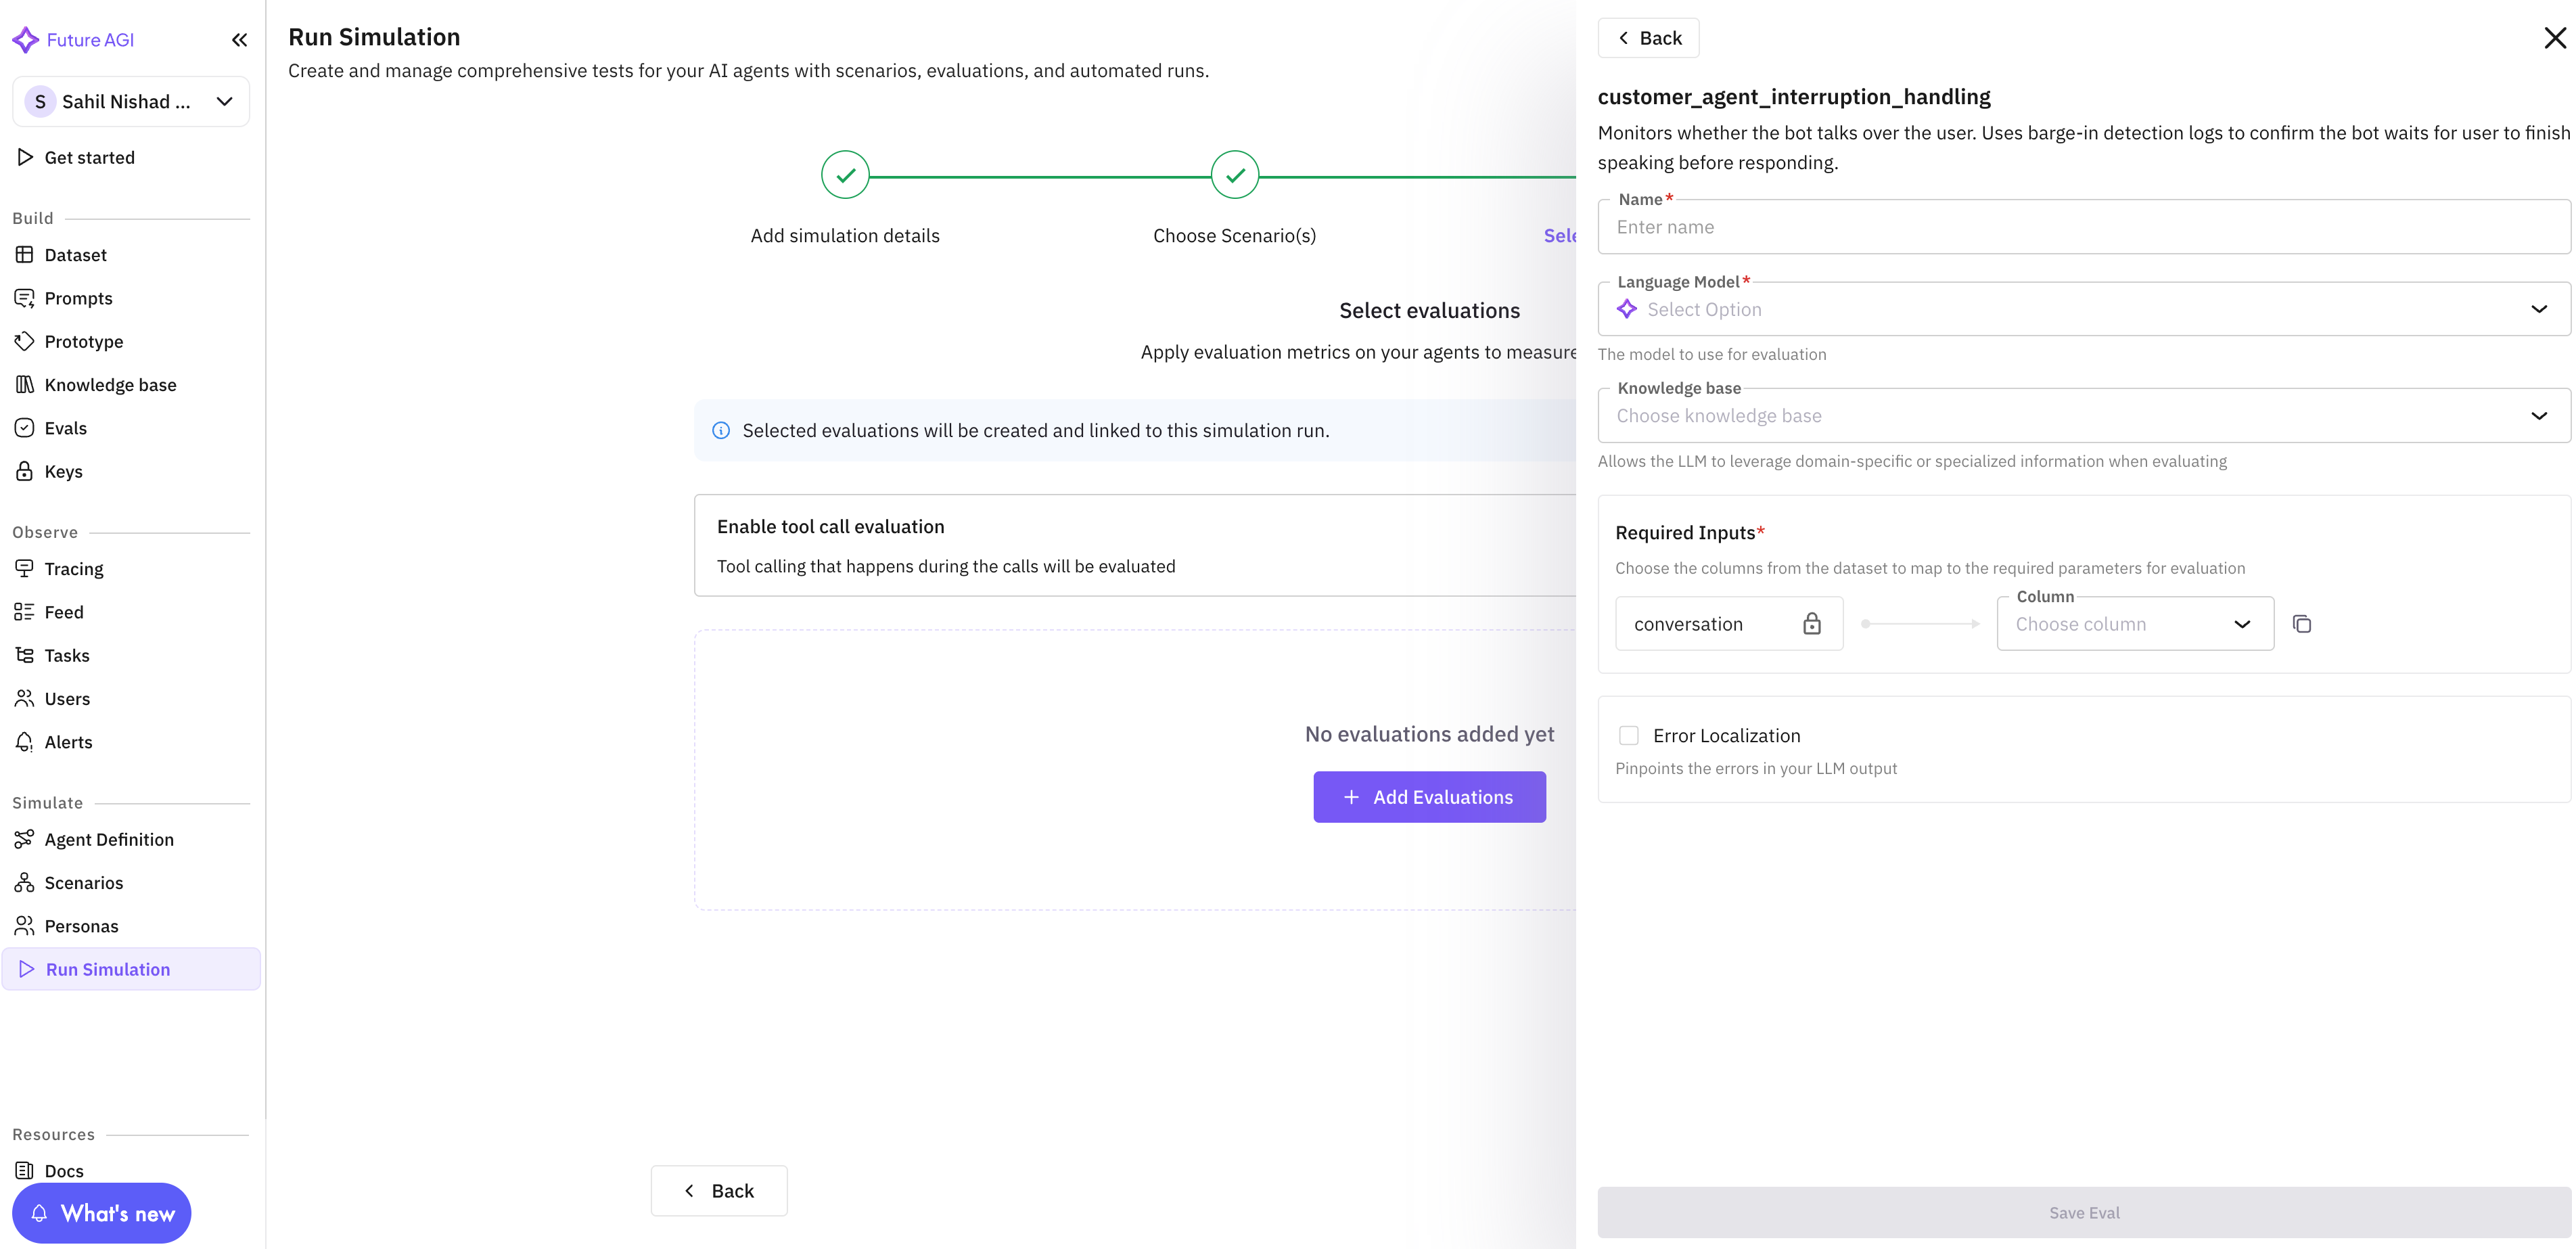Open the Keys page

tap(63, 472)
